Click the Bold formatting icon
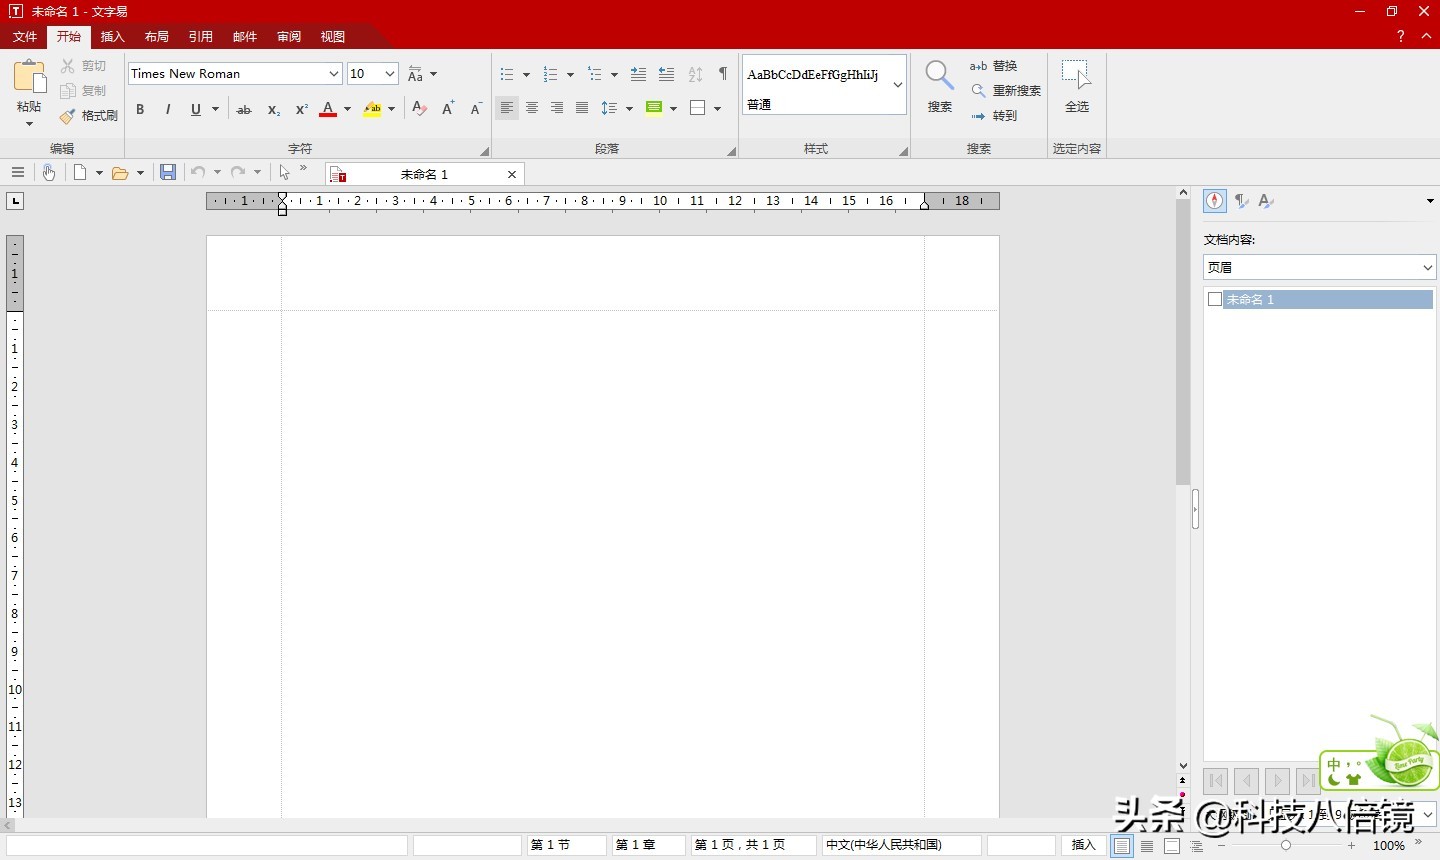The width and height of the screenshot is (1440, 860). [x=140, y=109]
